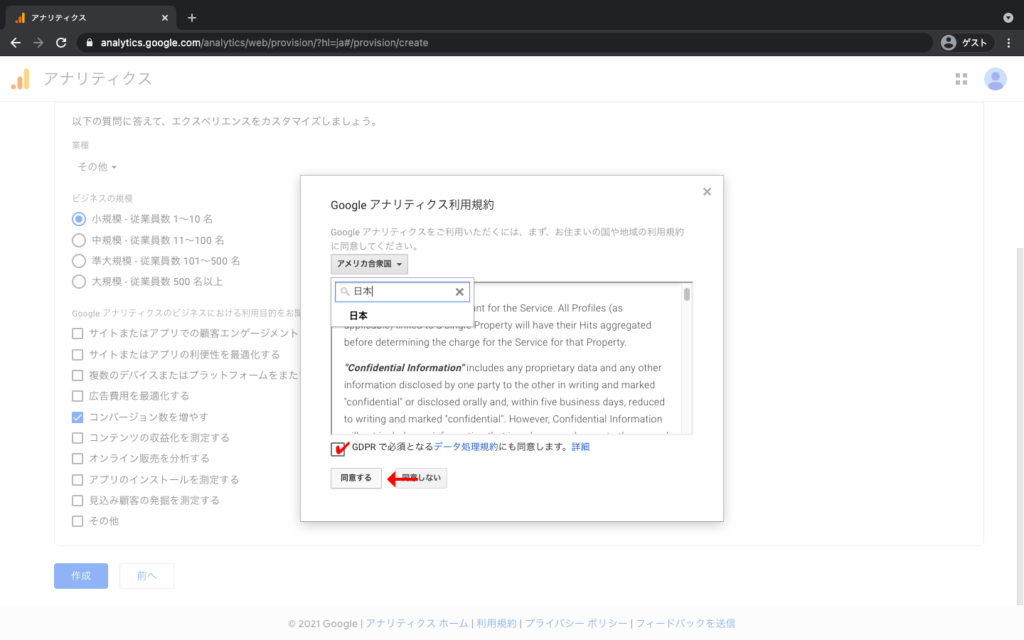Check the その他 checkbox at list bottom
This screenshot has height=640, width=1024.
pos(78,521)
